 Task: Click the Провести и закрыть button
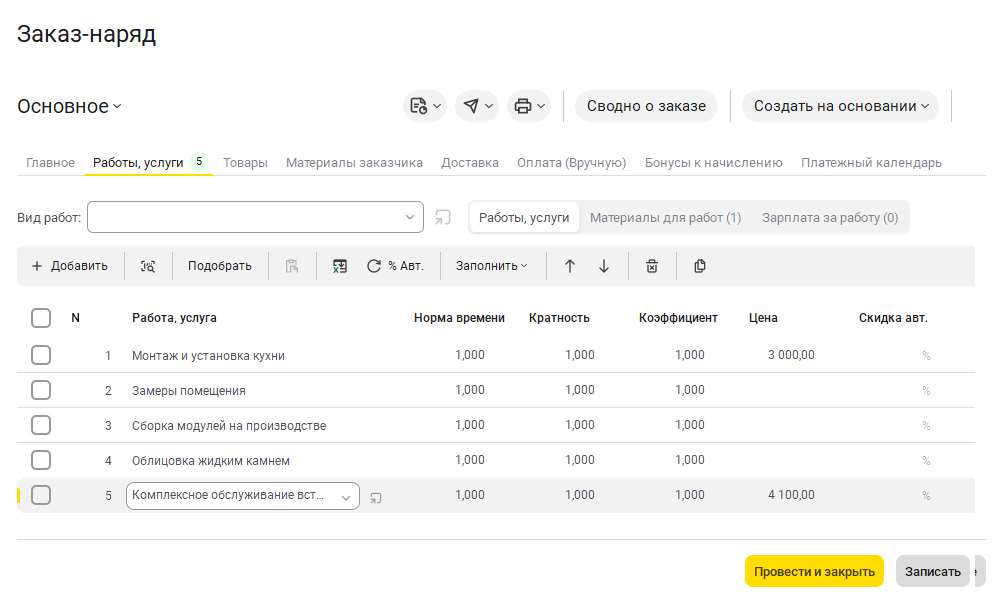point(814,572)
